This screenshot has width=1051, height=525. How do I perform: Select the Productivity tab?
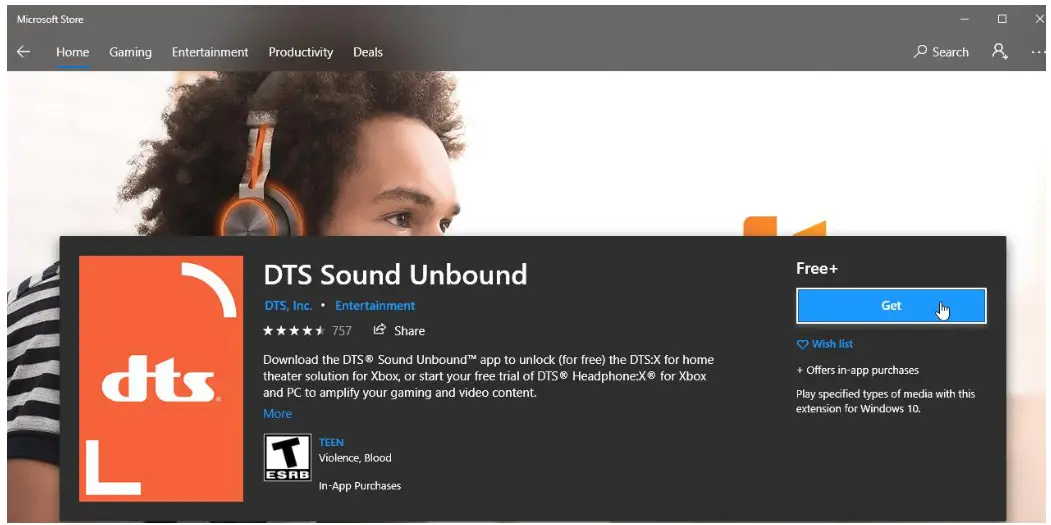(x=300, y=52)
